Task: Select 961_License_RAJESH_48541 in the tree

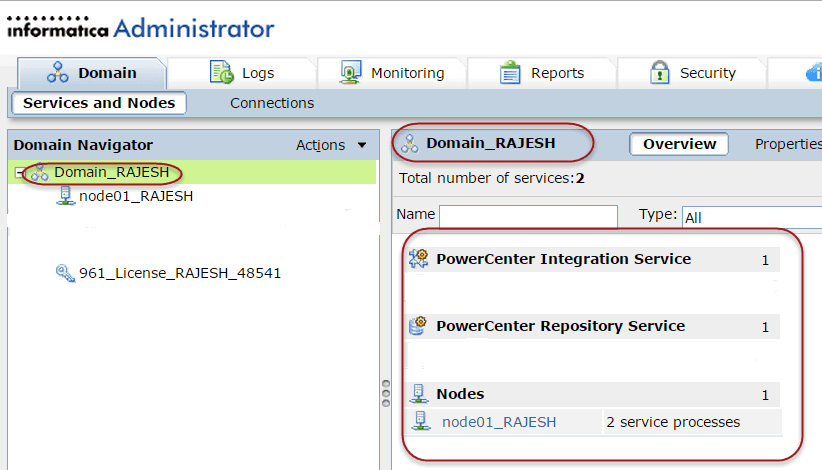Action: (180, 273)
